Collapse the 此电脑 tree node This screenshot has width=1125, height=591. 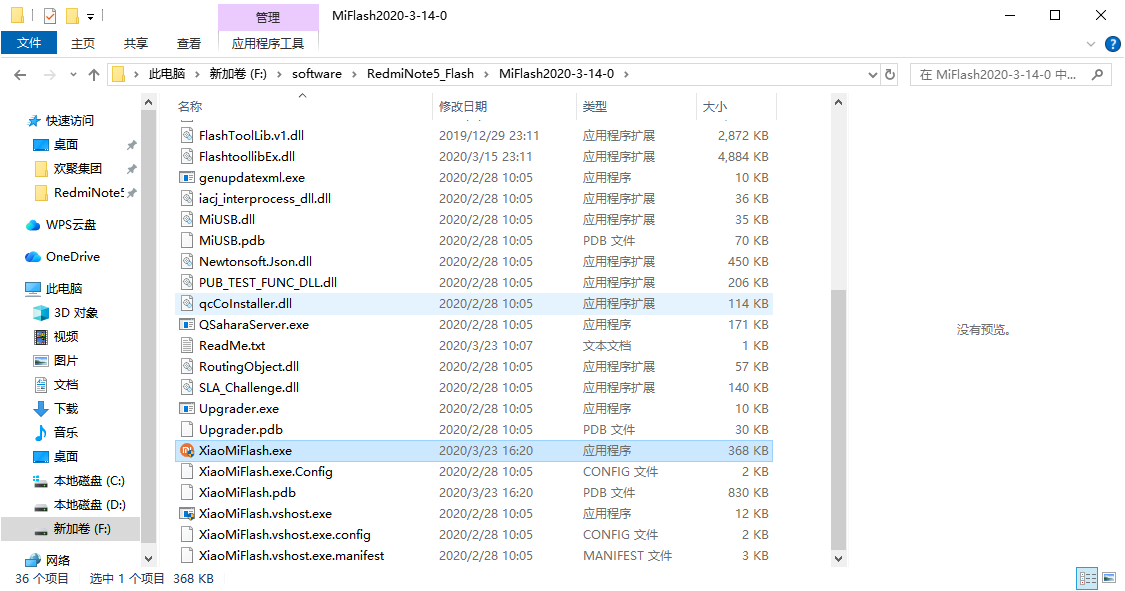click(14, 289)
